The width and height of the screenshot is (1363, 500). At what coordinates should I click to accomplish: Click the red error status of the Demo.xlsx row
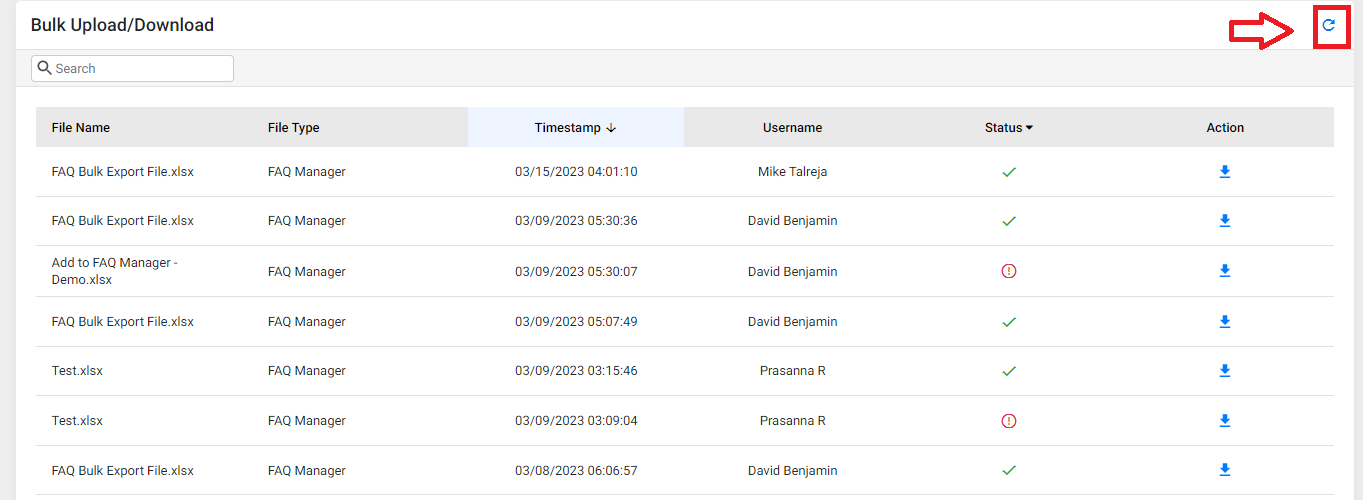[1009, 271]
